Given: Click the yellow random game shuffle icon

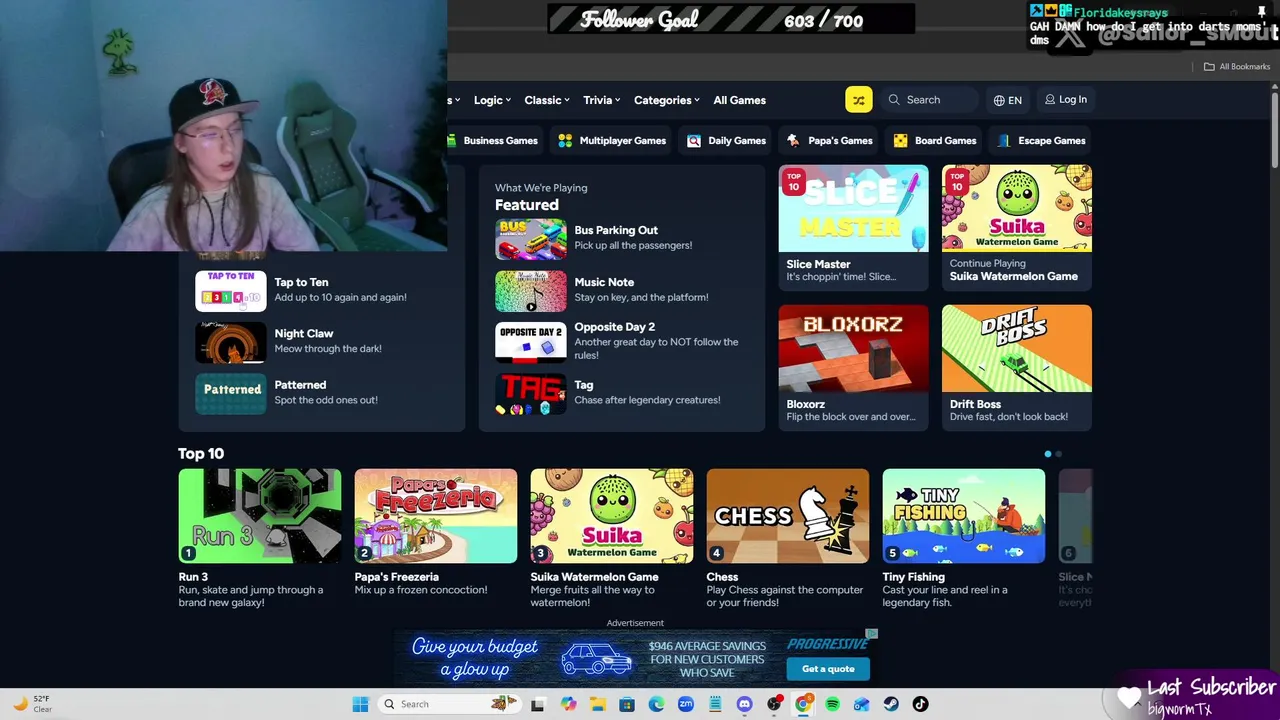Looking at the screenshot, I should coord(858,100).
